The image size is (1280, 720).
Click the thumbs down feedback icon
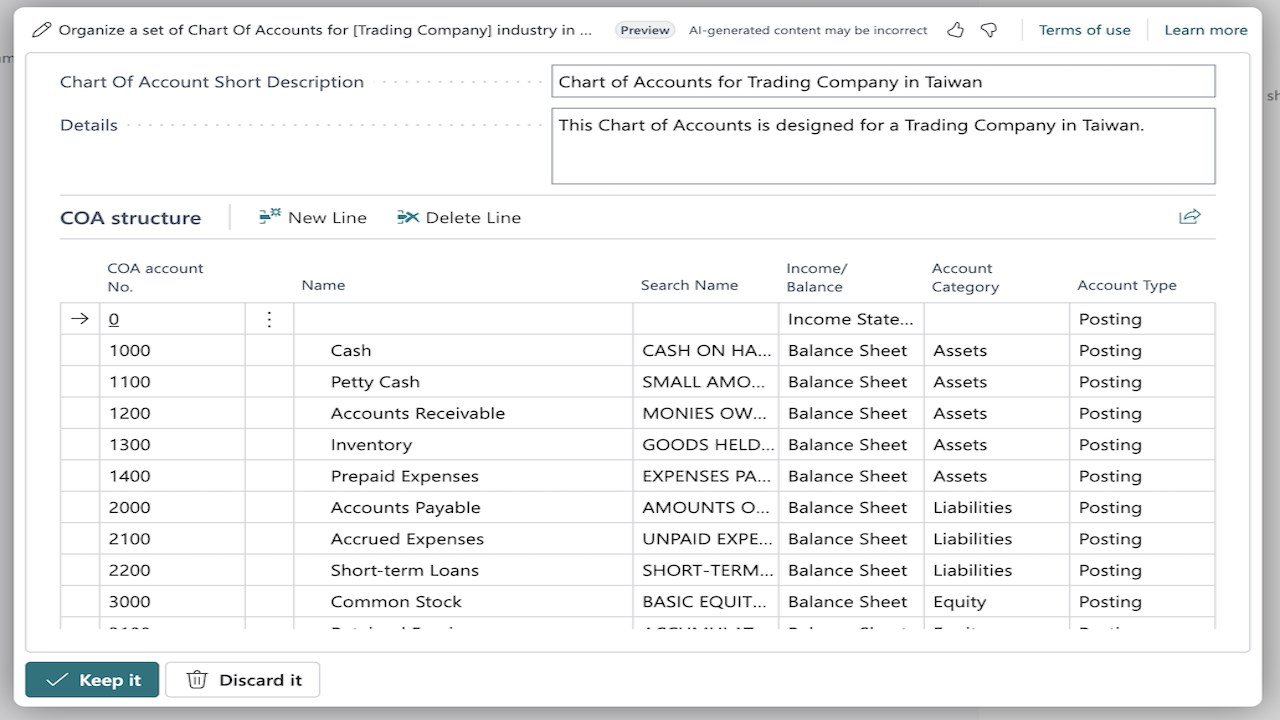(x=989, y=30)
